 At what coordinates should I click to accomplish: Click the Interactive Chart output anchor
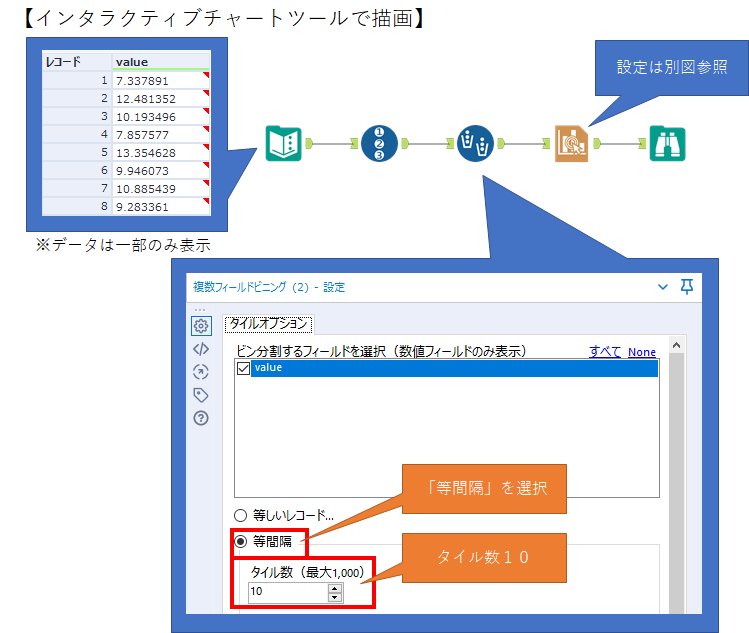click(597, 143)
